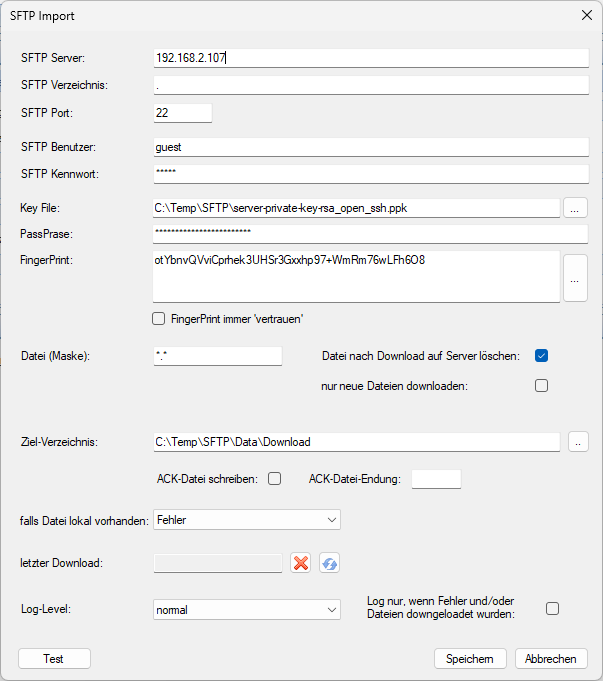Enable nur neue Dateien downloaden
Viewport: 603px width, 681px height.
point(541,386)
